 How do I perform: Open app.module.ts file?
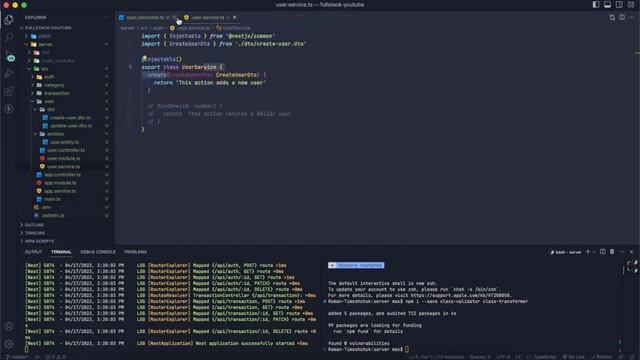click(x=60, y=183)
